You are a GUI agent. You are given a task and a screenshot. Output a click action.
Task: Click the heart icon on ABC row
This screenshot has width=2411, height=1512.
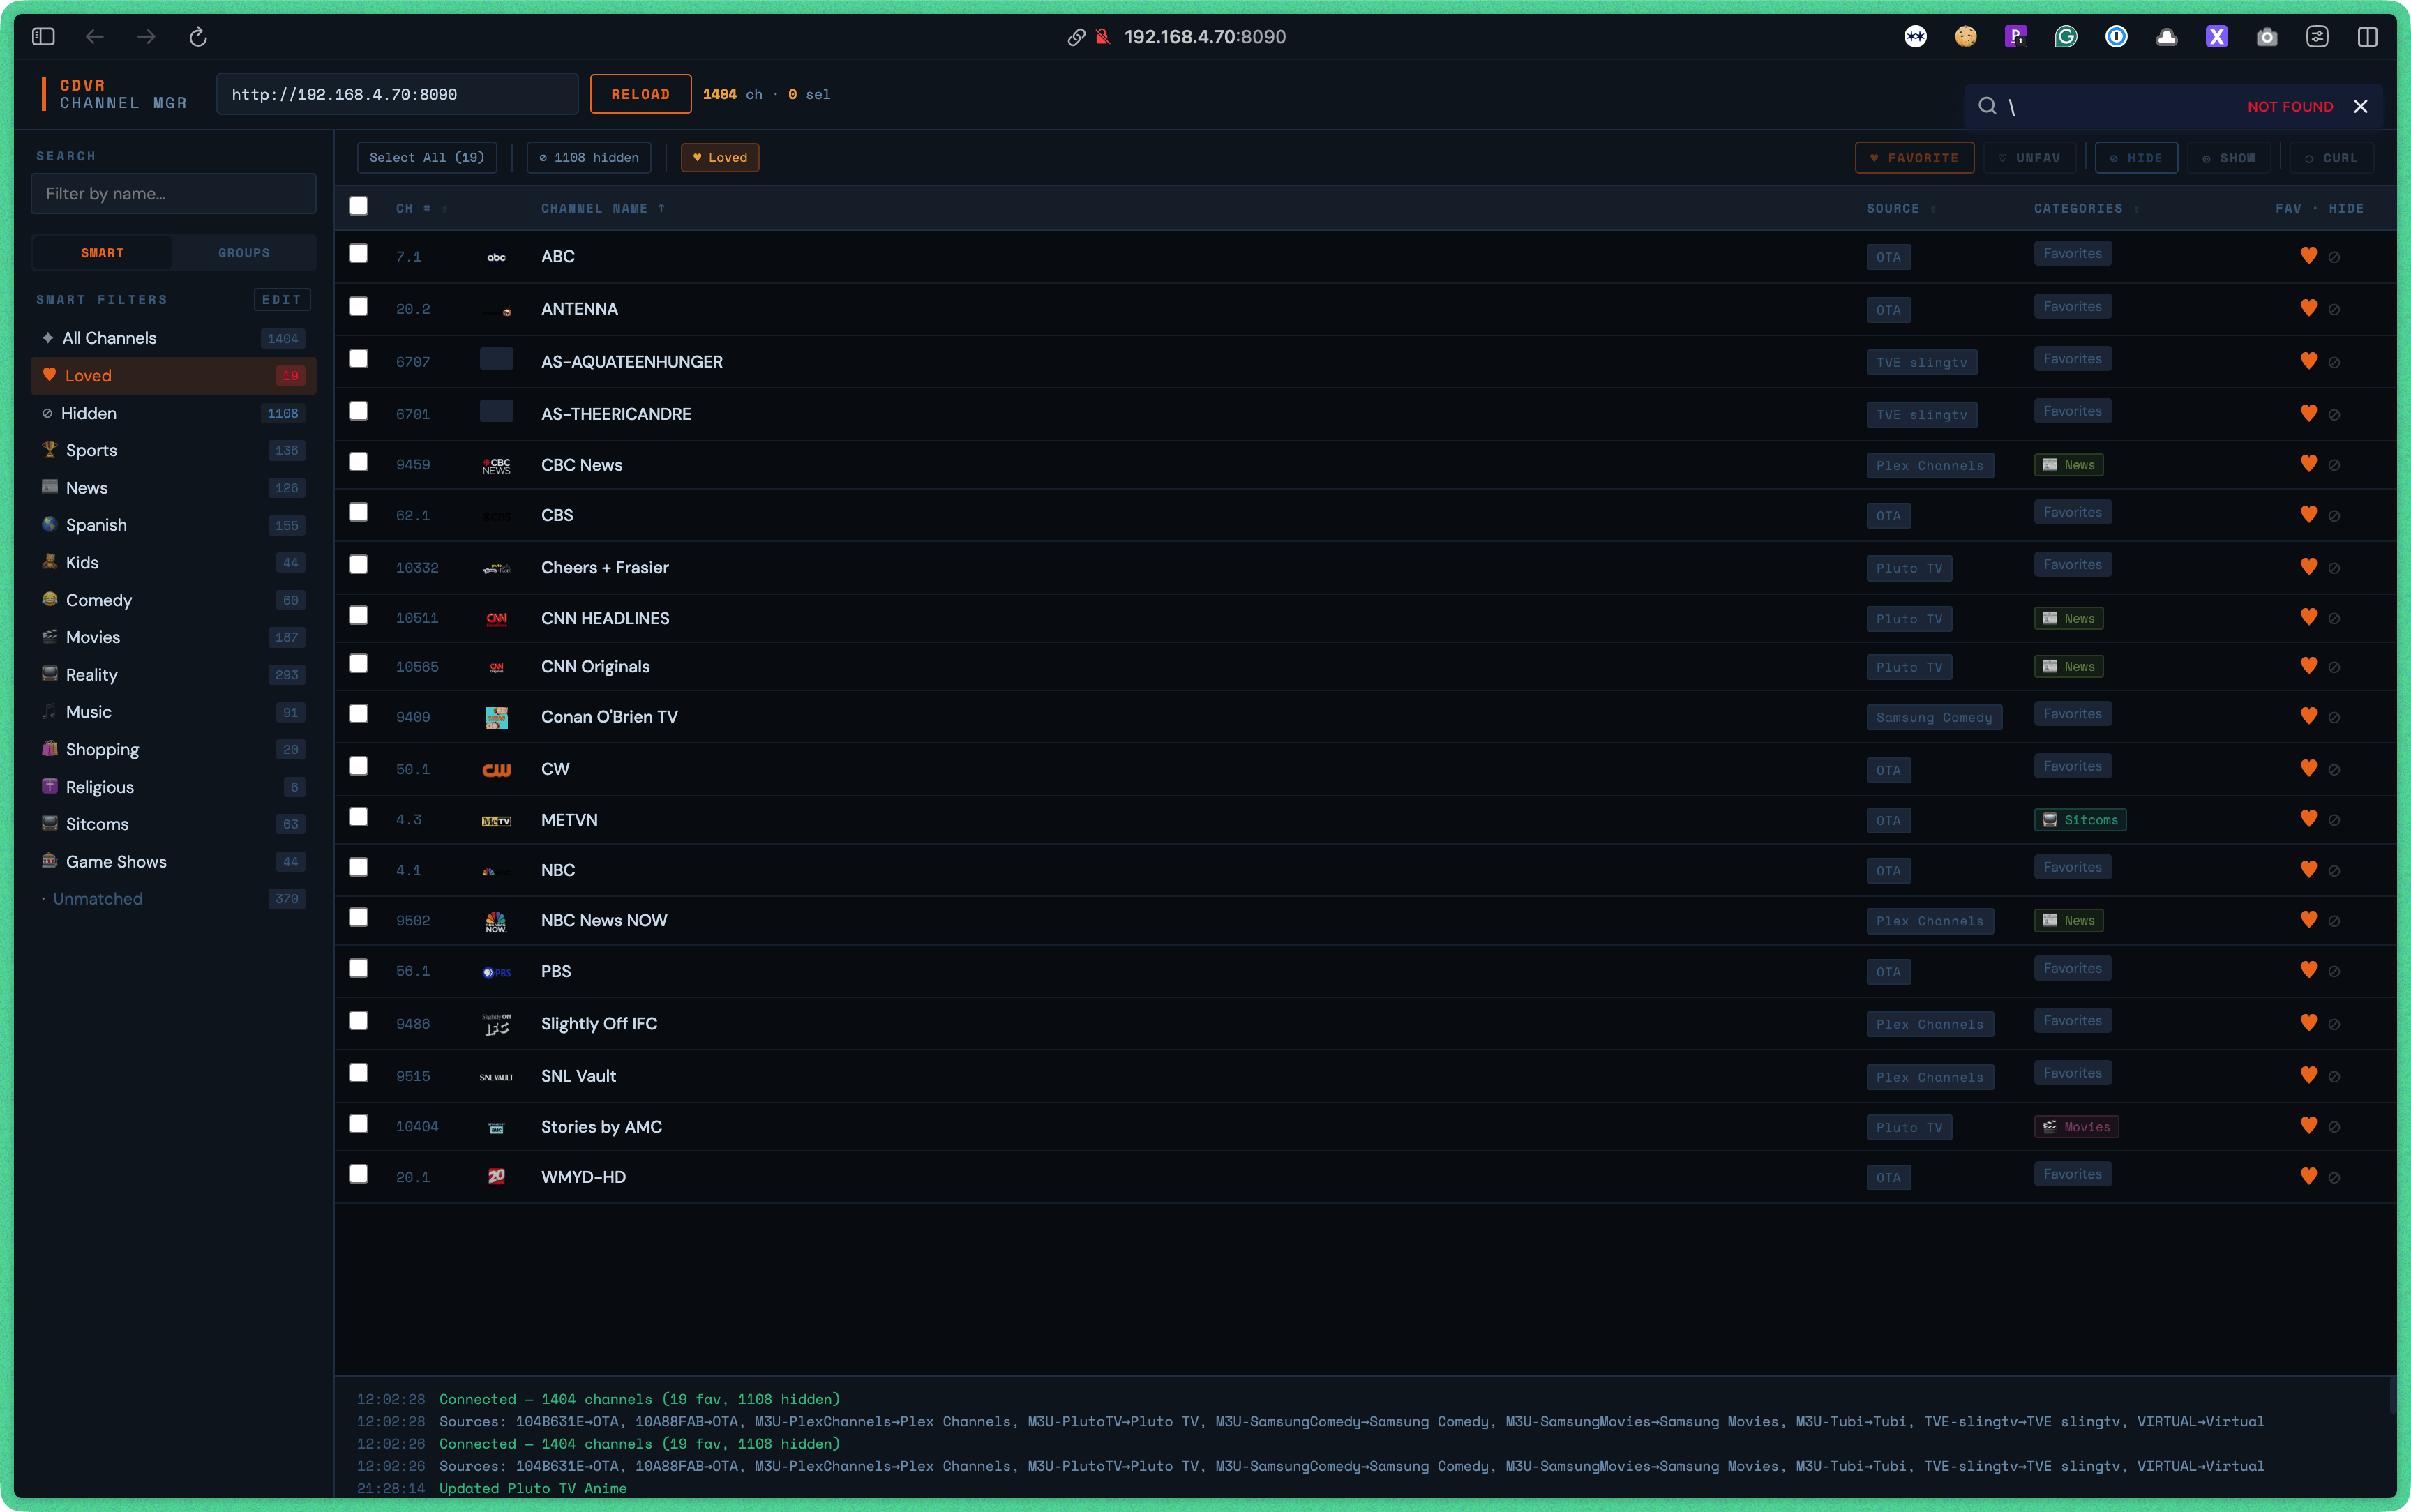tap(2308, 256)
